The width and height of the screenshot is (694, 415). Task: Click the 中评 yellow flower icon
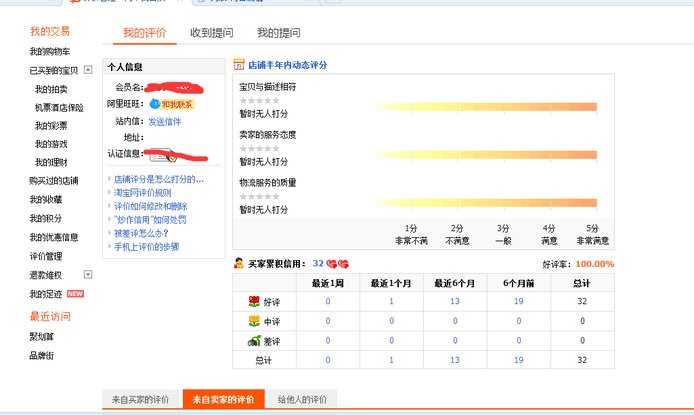(x=254, y=321)
